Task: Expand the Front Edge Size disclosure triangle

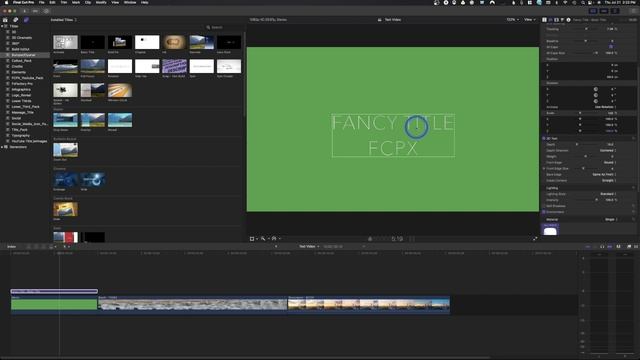Action: (x=544, y=169)
